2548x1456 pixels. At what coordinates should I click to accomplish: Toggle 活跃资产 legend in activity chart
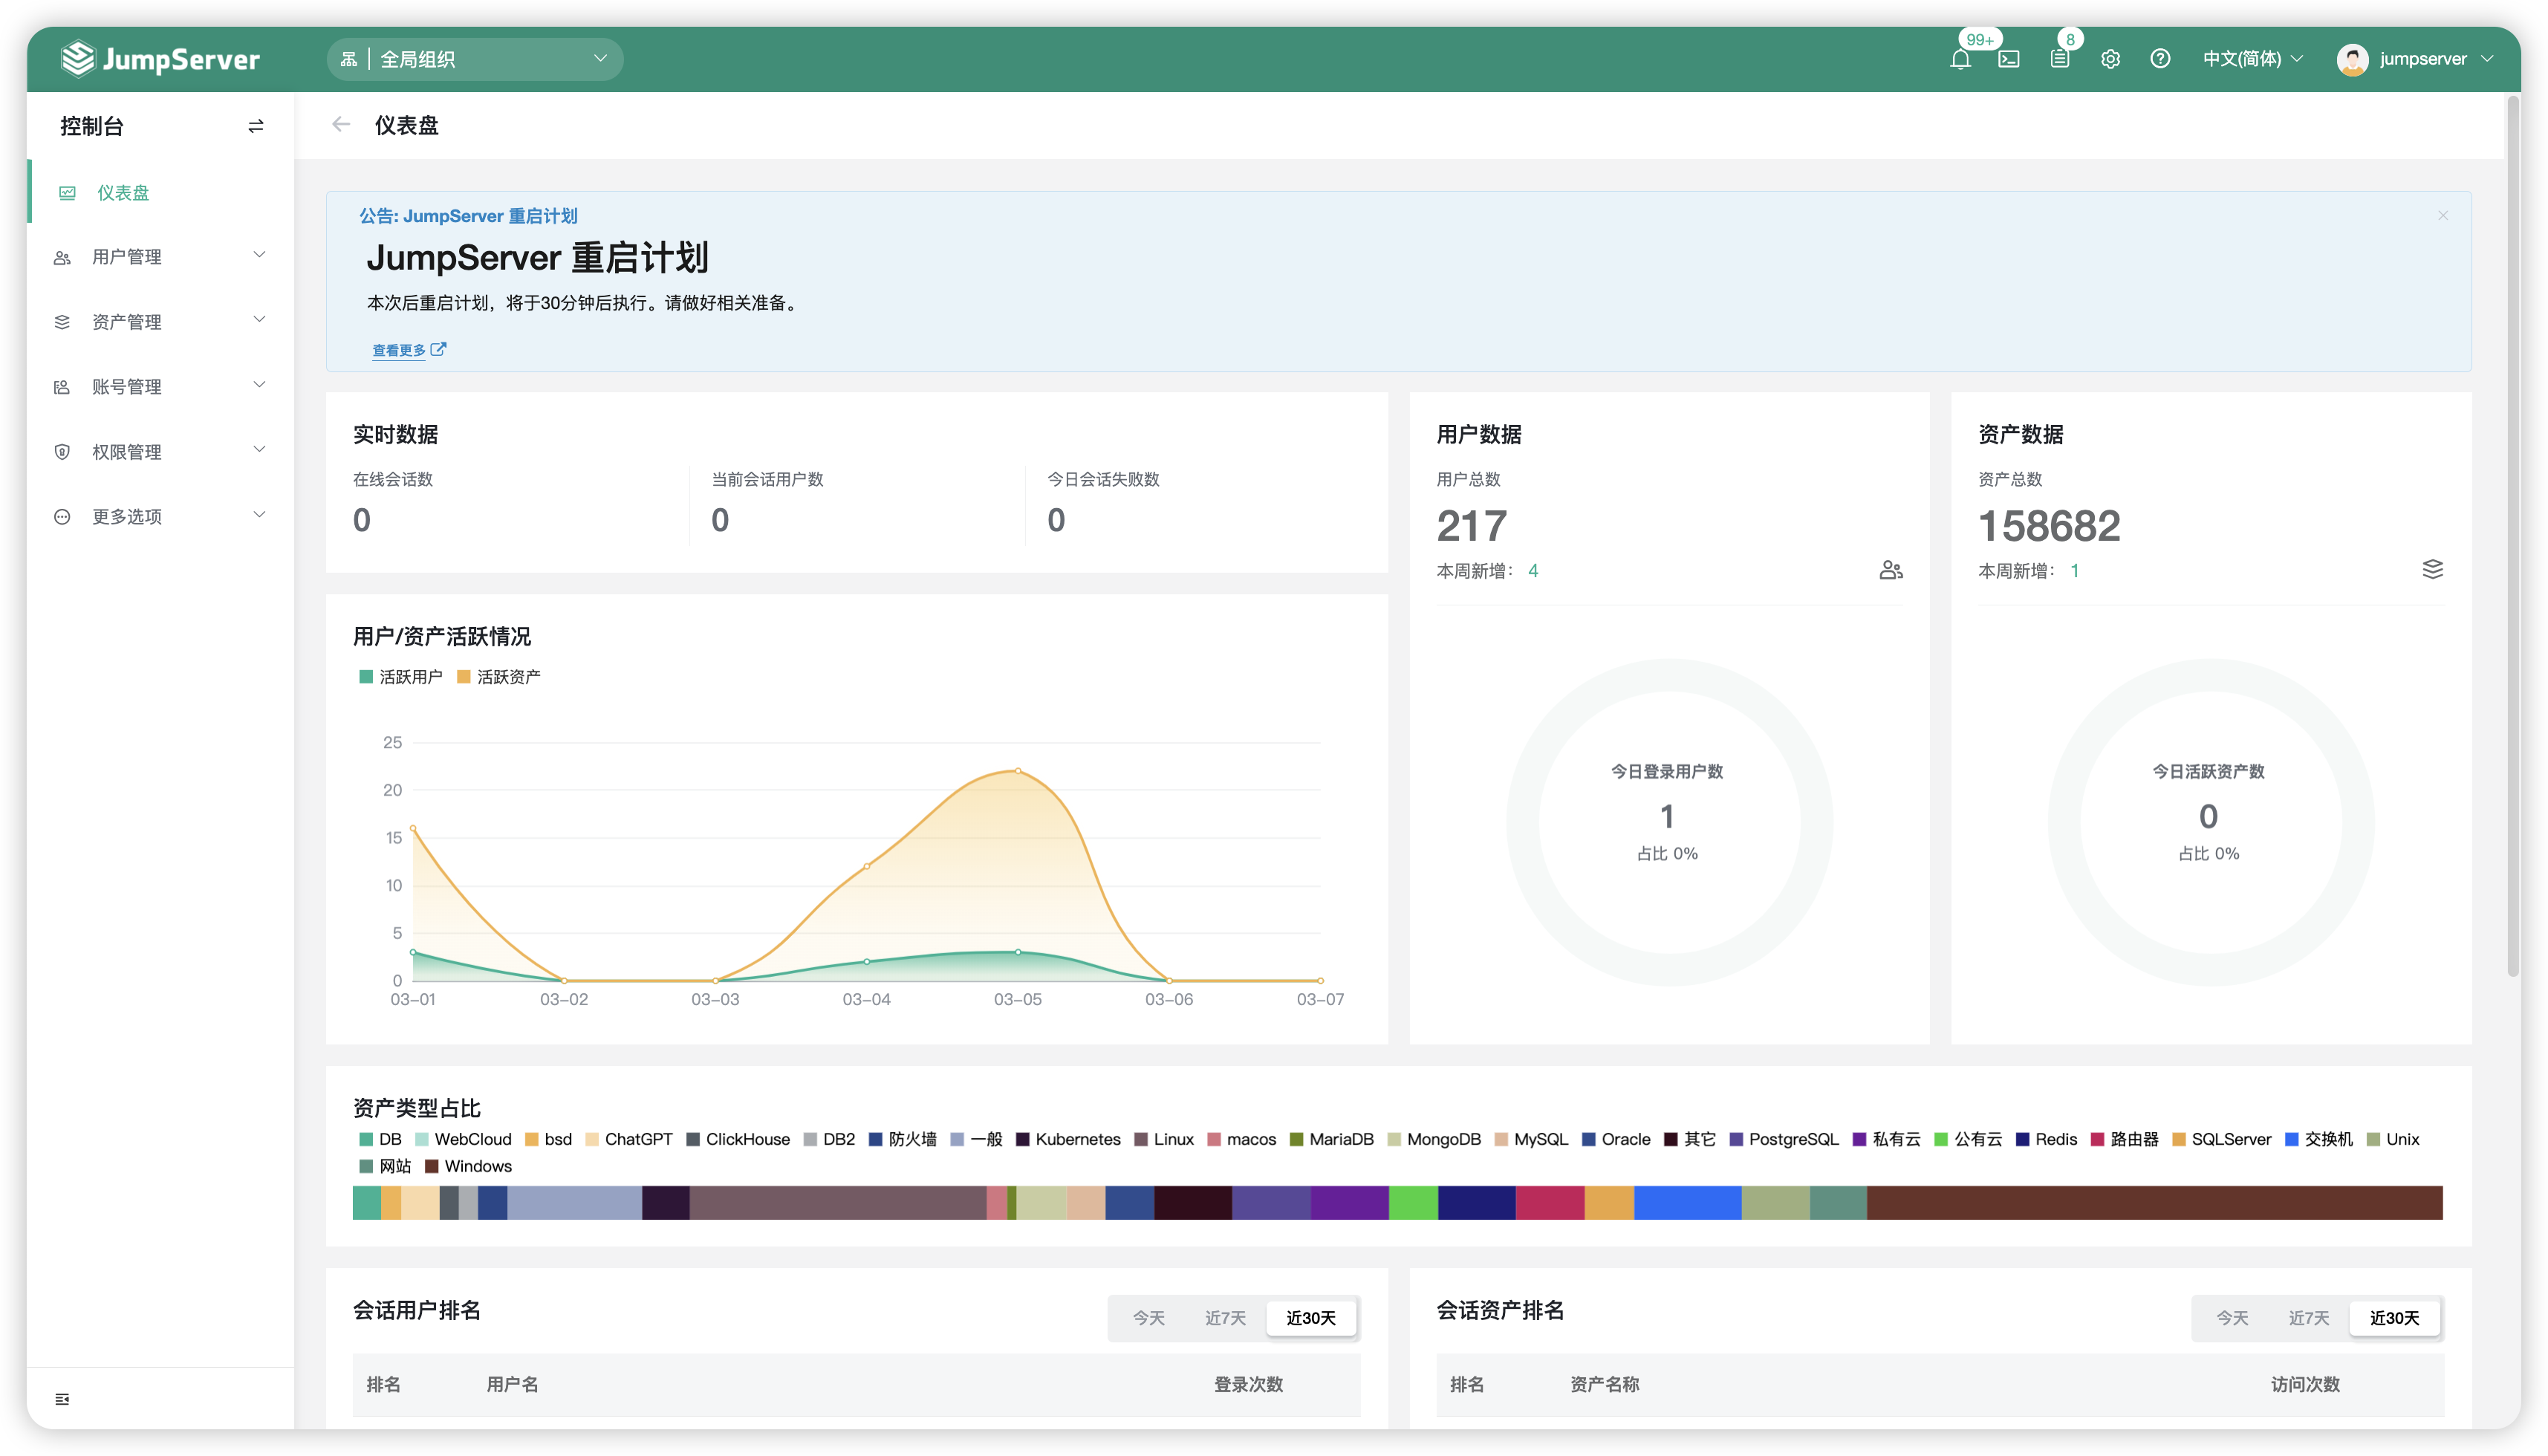tap(498, 677)
